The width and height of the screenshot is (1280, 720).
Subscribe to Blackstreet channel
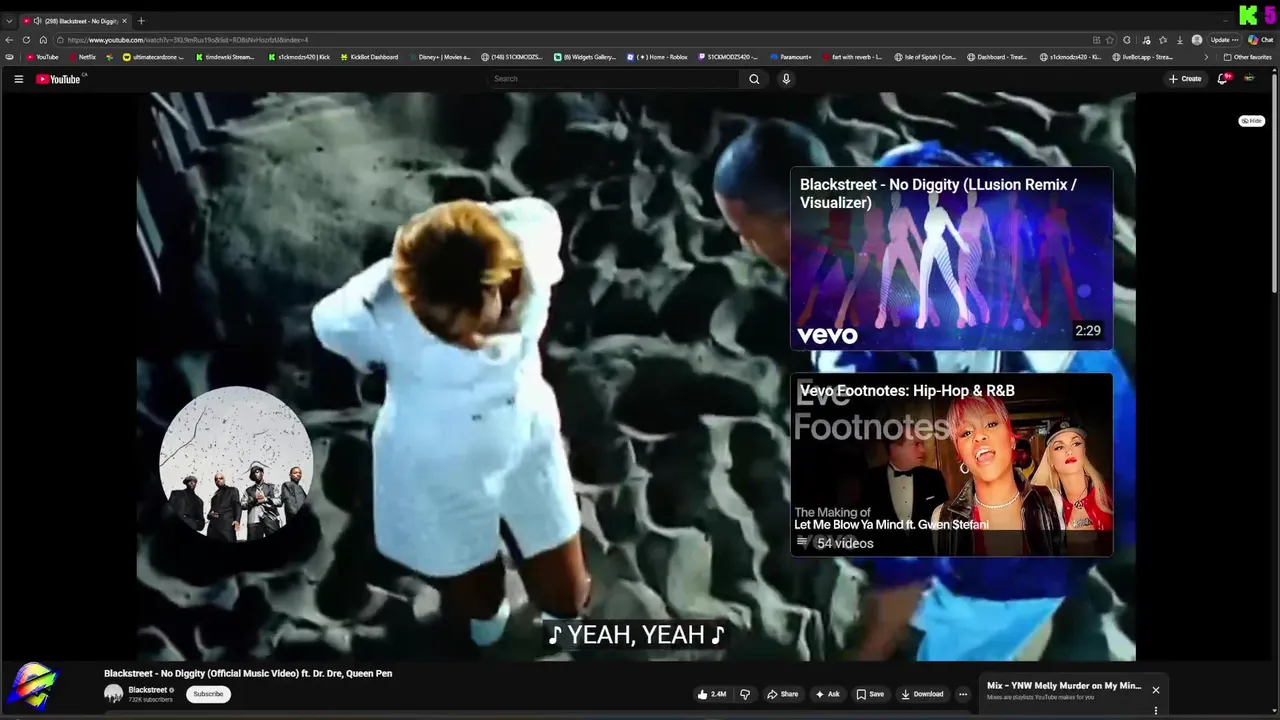(208, 694)
